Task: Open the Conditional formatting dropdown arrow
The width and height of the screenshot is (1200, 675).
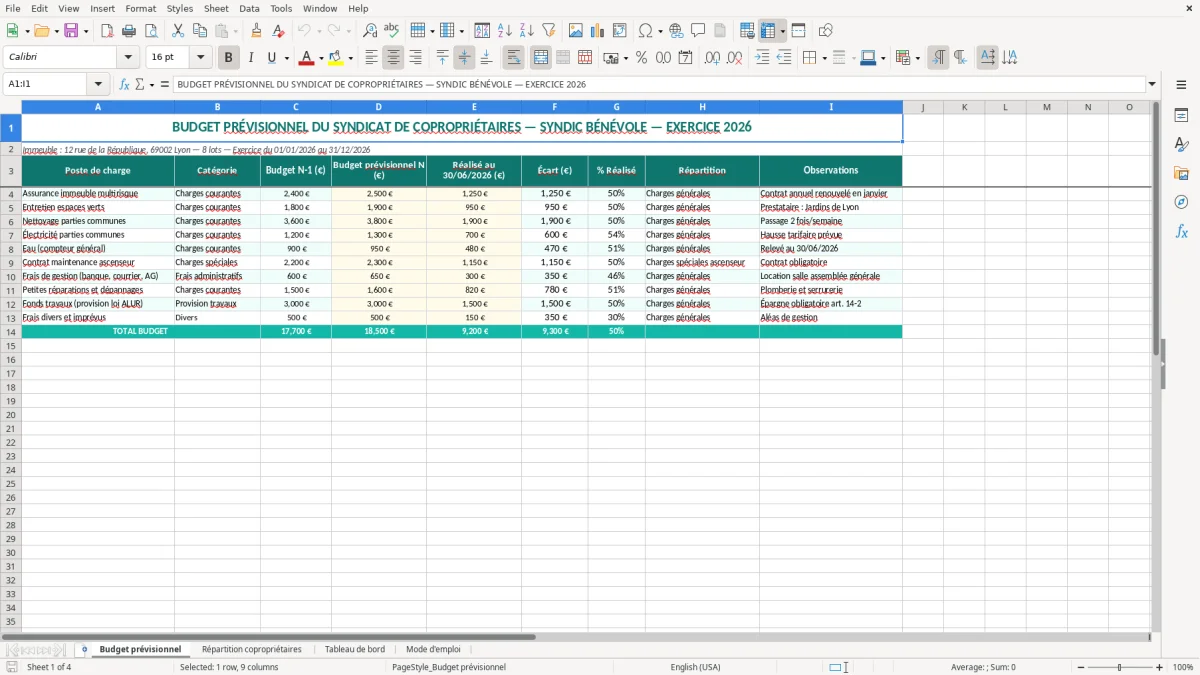Action: [917, 58]
